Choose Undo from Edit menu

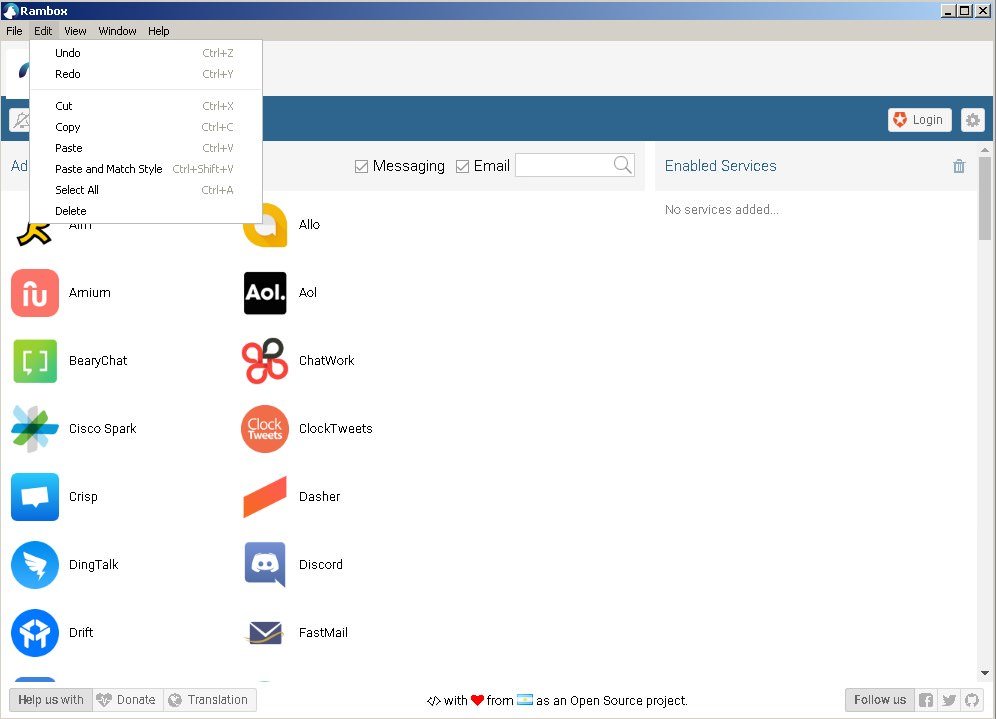coord(146,53)
